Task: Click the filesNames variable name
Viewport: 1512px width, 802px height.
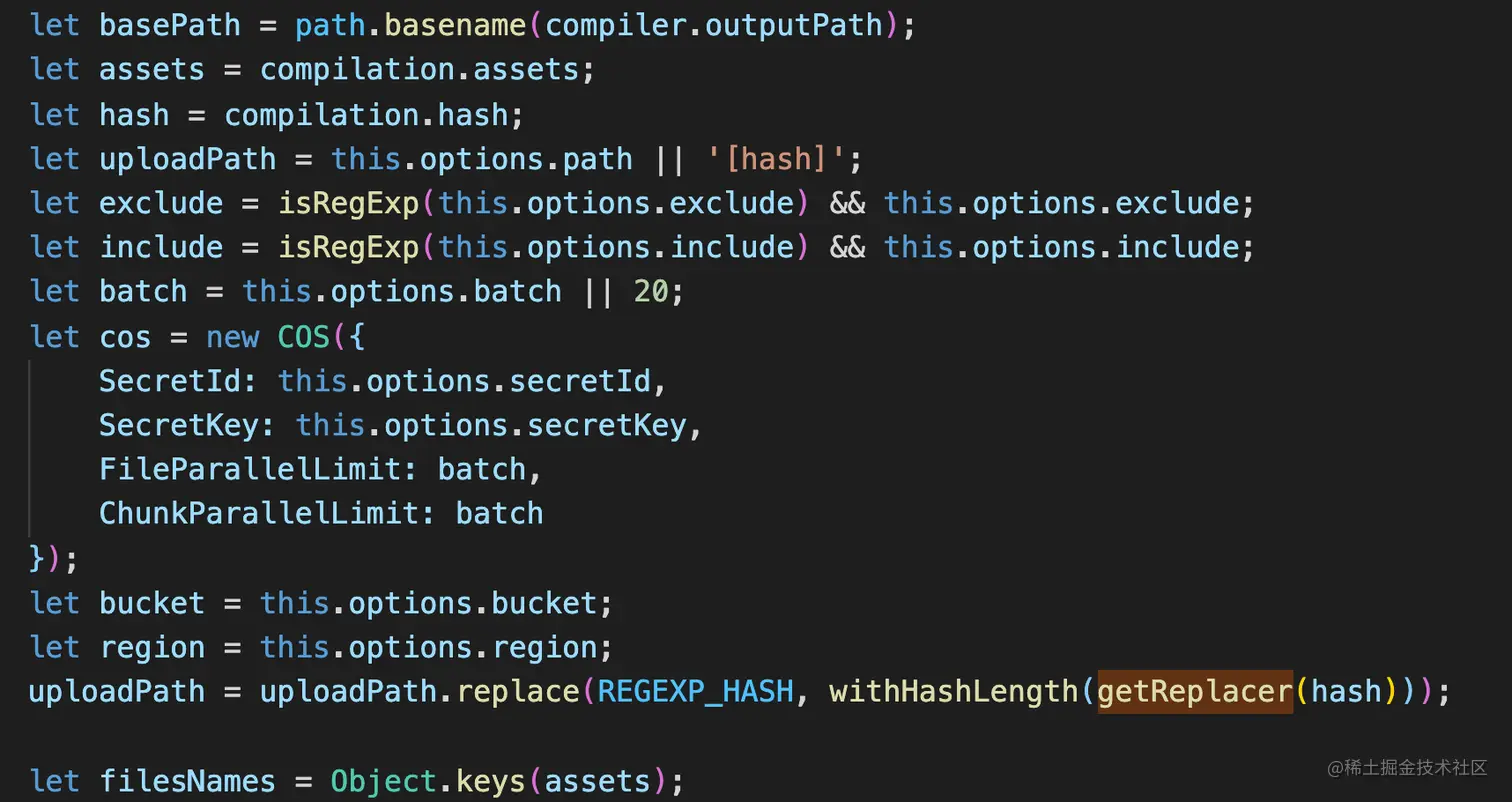Action: [x=187, y=780]
